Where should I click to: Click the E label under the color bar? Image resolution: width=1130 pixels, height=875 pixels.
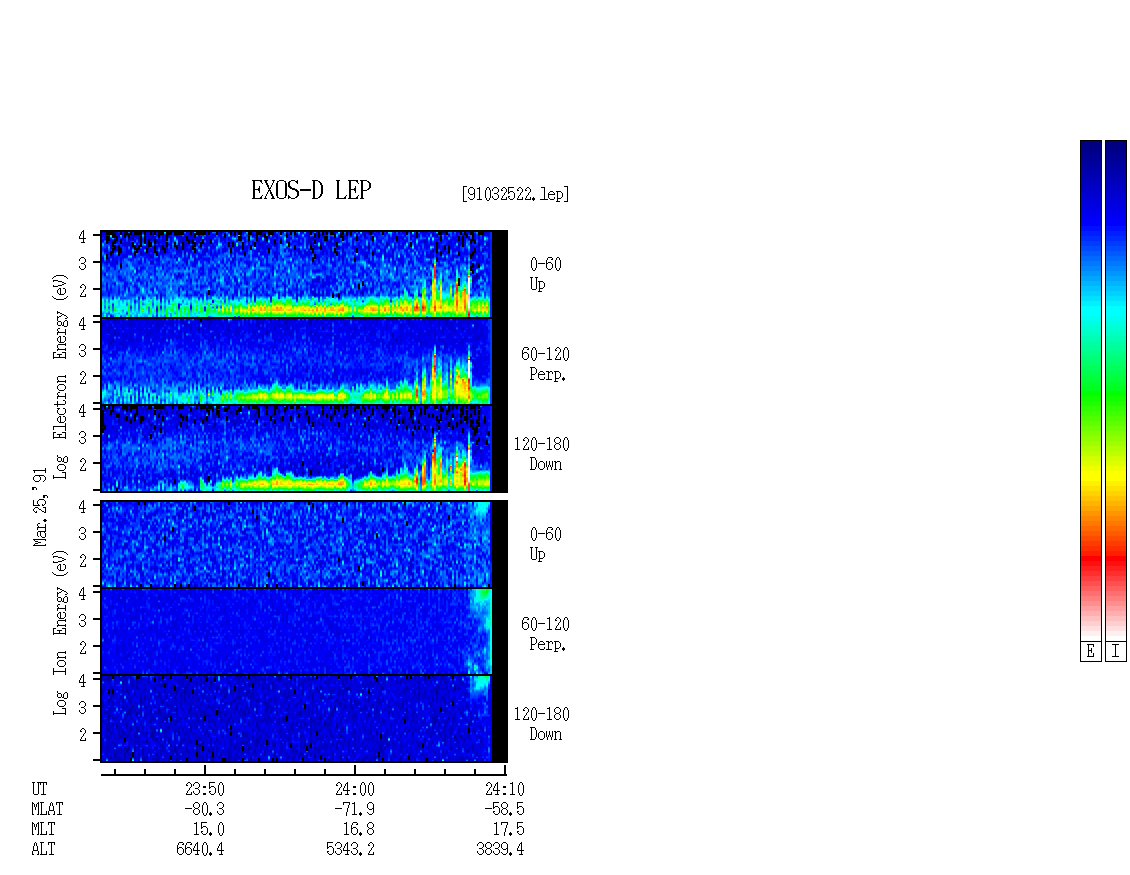click(x=1090, y=652)
